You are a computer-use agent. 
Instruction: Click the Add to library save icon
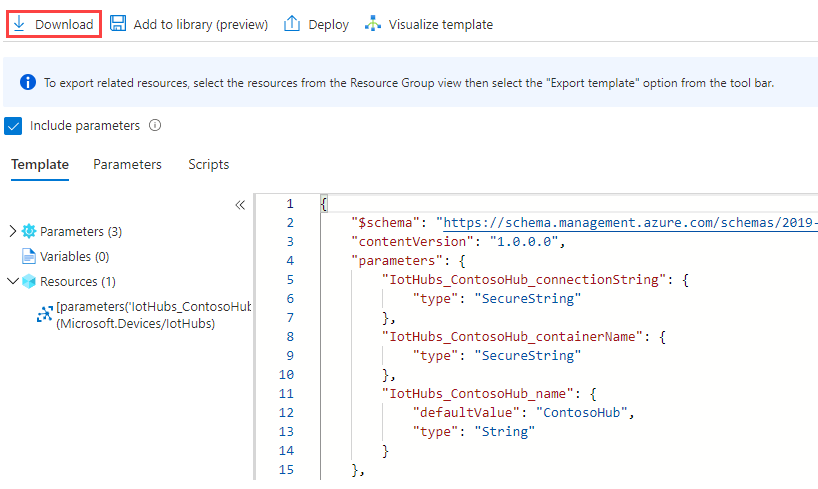point(118,24)
